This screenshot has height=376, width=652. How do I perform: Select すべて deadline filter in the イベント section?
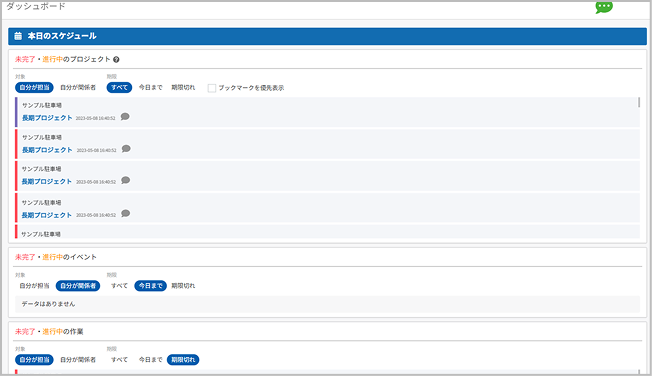tap(119, 286)
